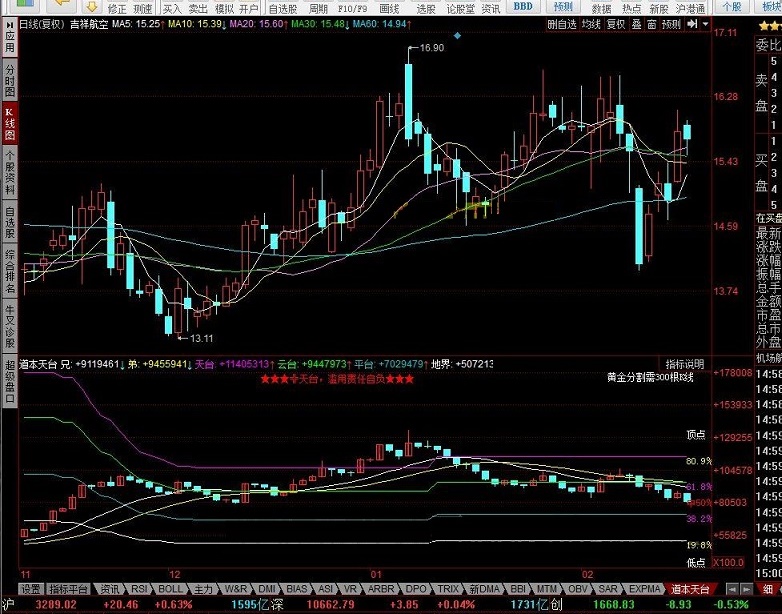Open the 周期 period selector
Image resolution: width=782 pixels, height=614 pixels.
click(x=318, y=8)
